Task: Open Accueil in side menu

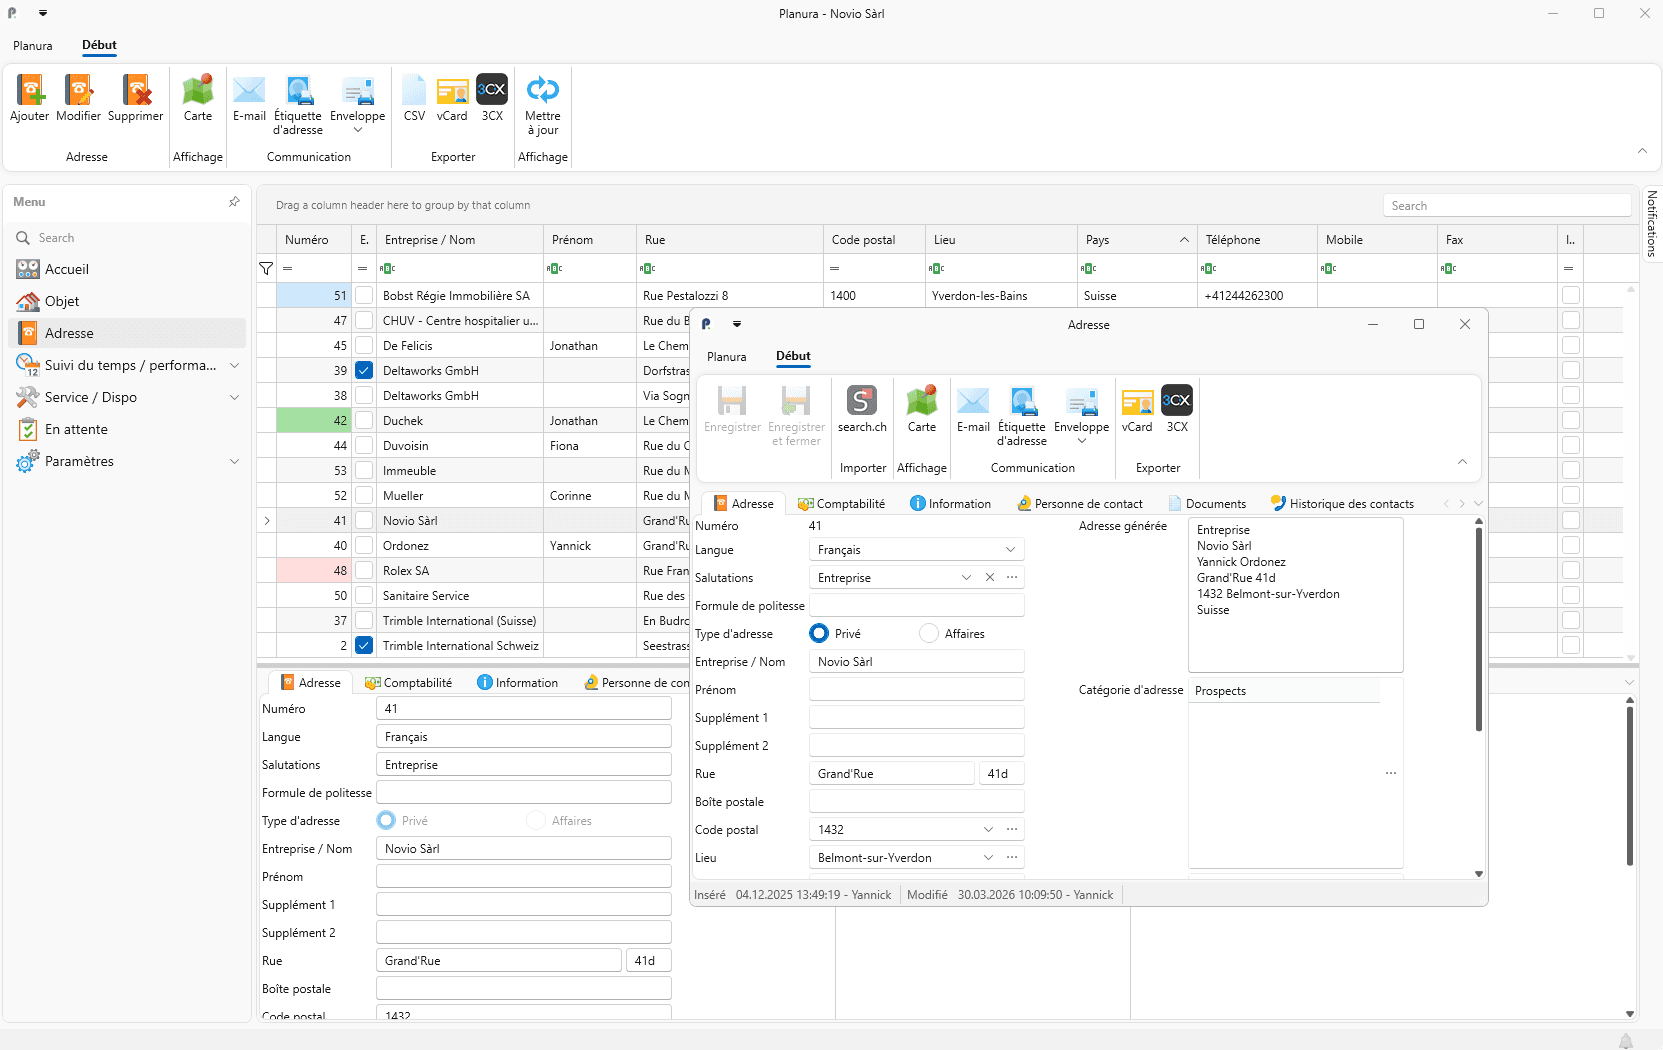Action: [127, 269]
